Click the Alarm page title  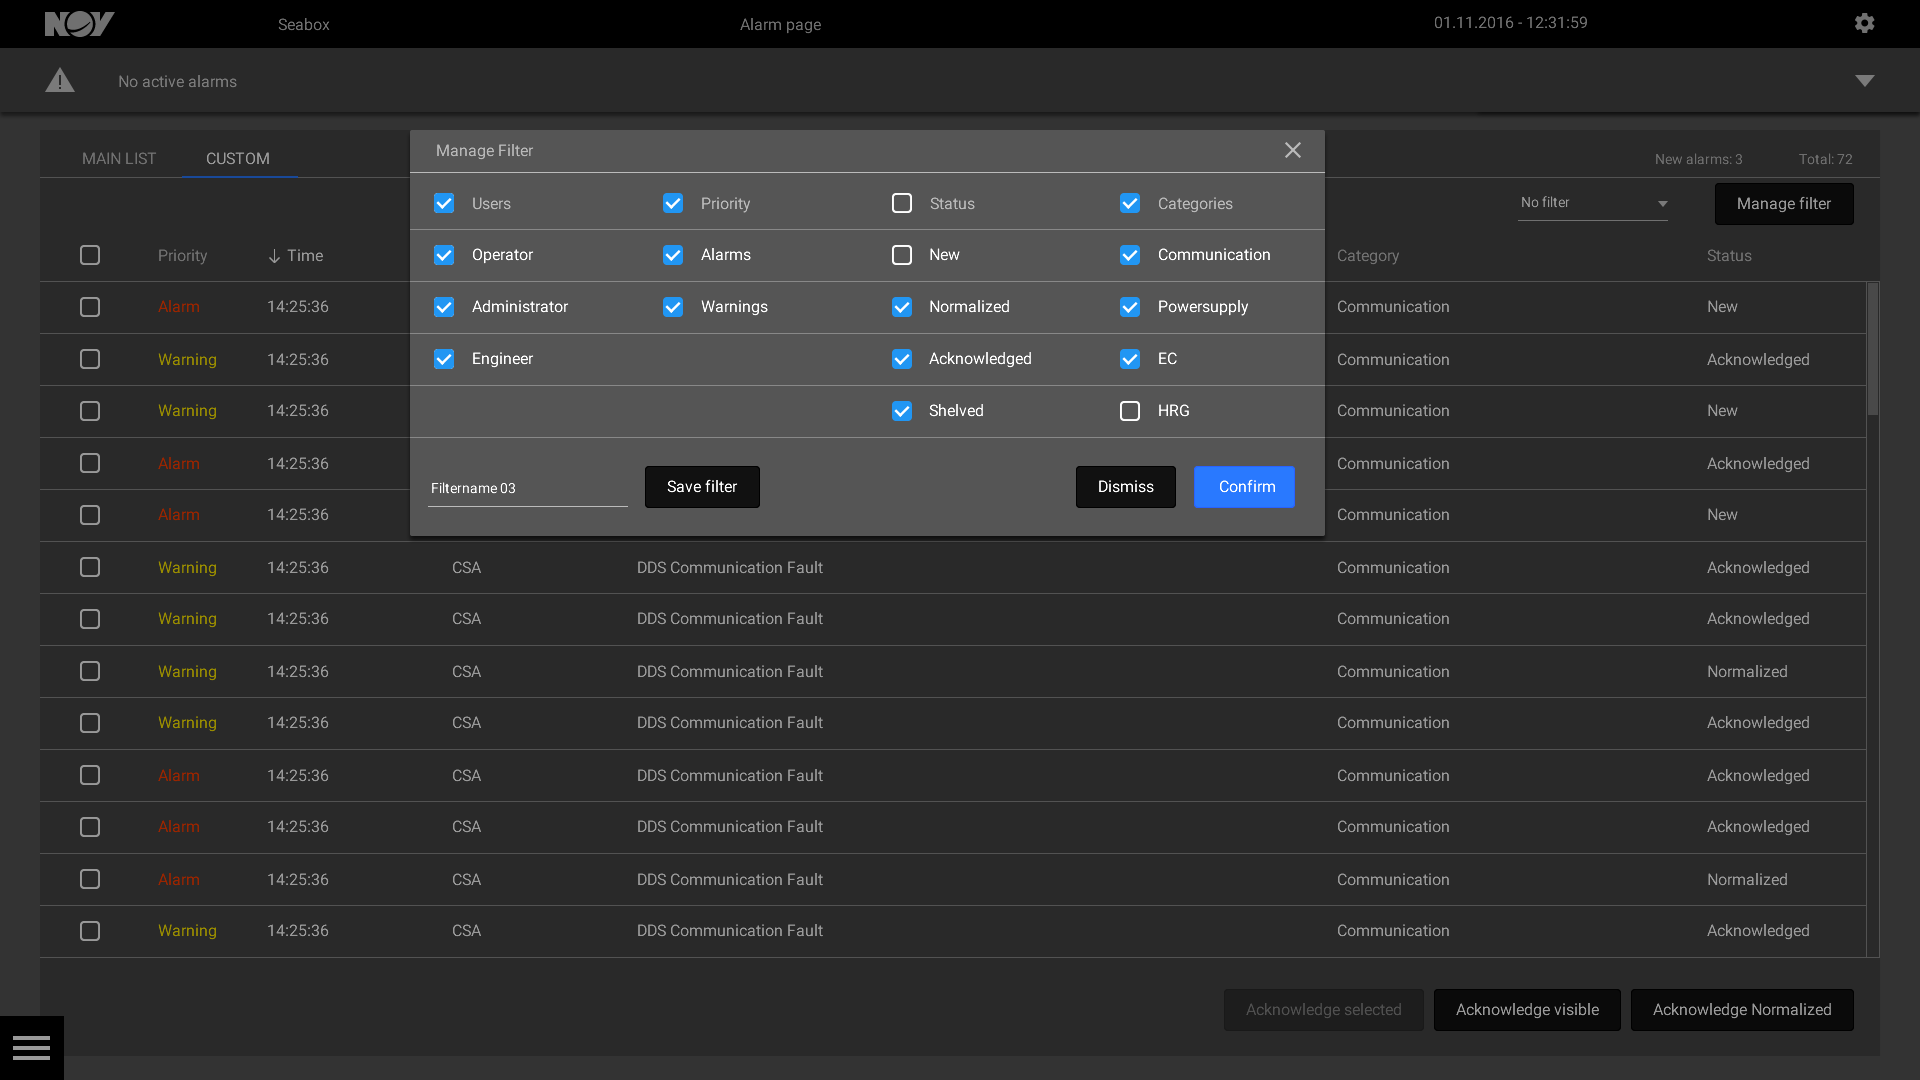(780, 24)
